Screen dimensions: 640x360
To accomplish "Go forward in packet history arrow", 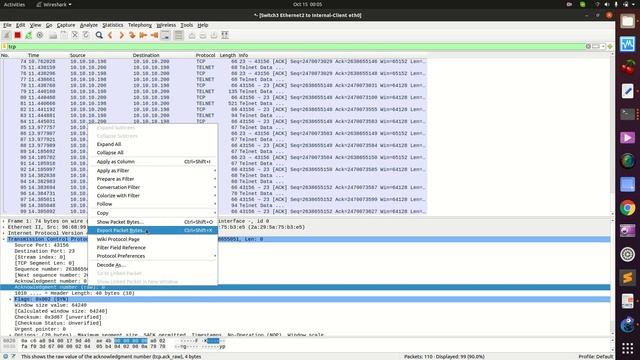I will click(x=121, y=36).
